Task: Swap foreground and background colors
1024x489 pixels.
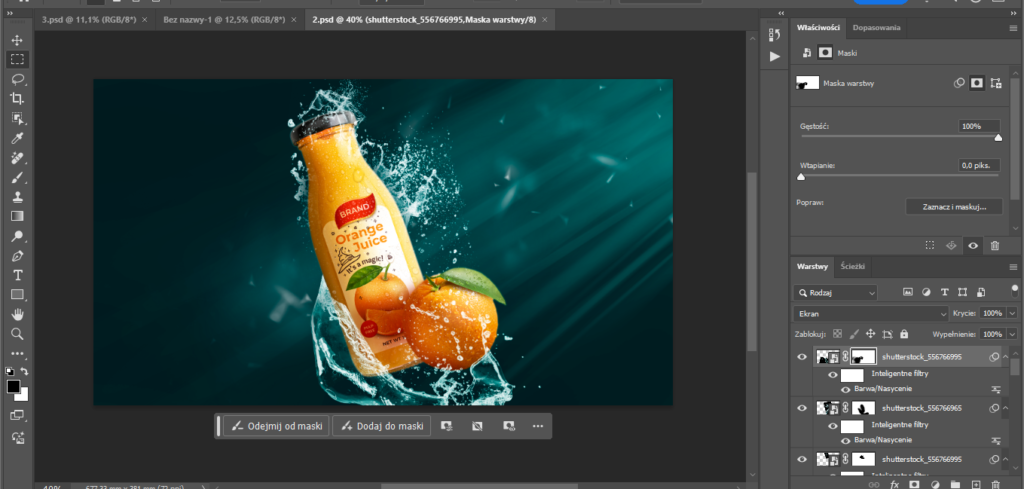Action: (x=25, y=371)
